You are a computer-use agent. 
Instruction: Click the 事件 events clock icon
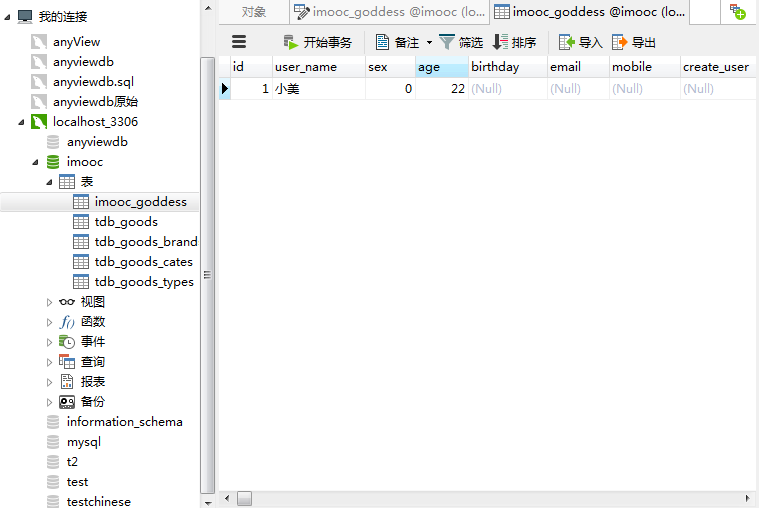tap(67, 342)
